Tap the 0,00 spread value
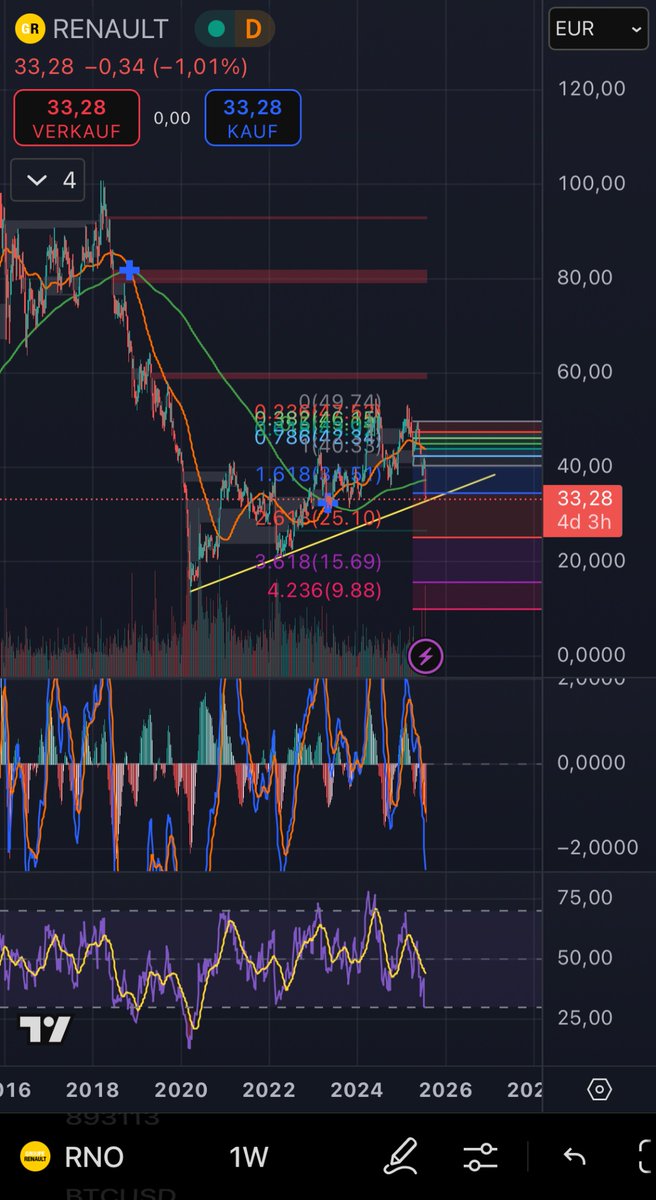The height and width of the screenshot is (1200, 656). [172, 118]
